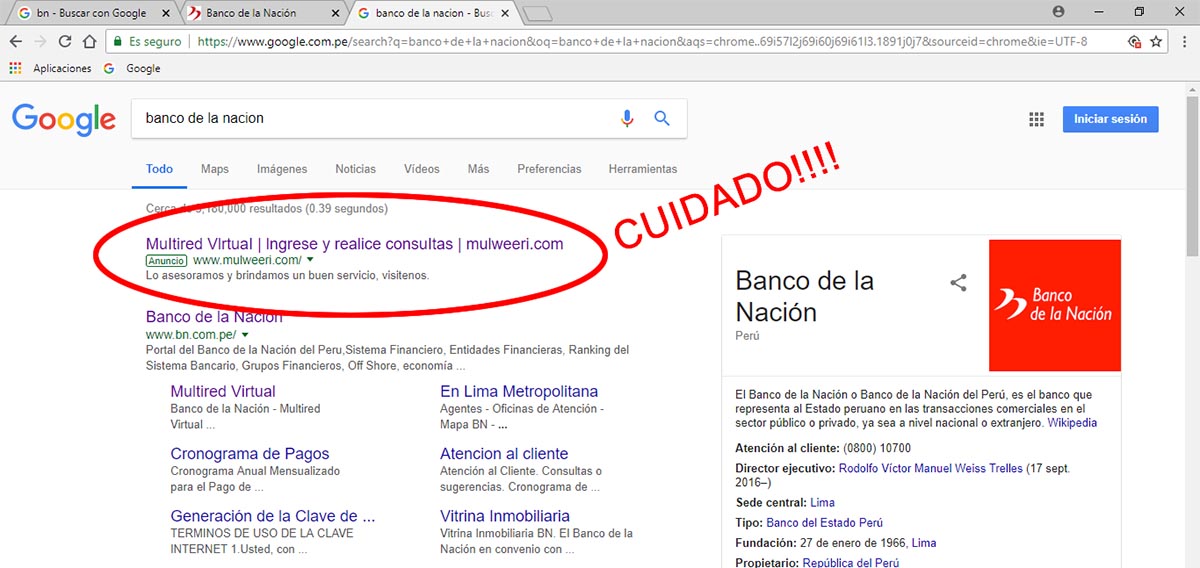Open Herramientas search tools
The width and height of the screenshot is (1200, 568).
tap(643, 169)
